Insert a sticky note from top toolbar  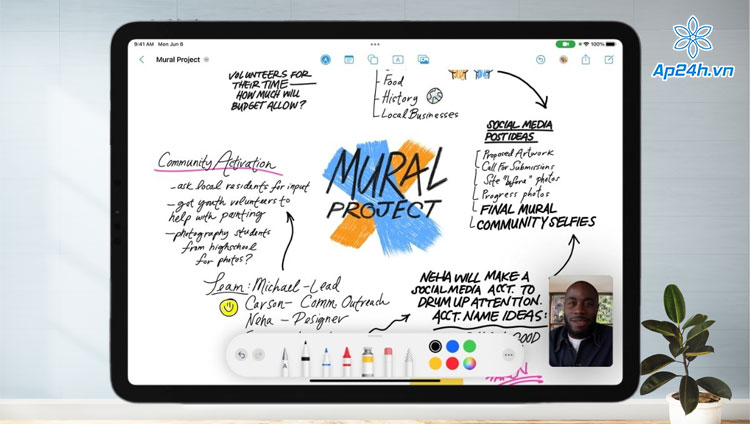349,60
